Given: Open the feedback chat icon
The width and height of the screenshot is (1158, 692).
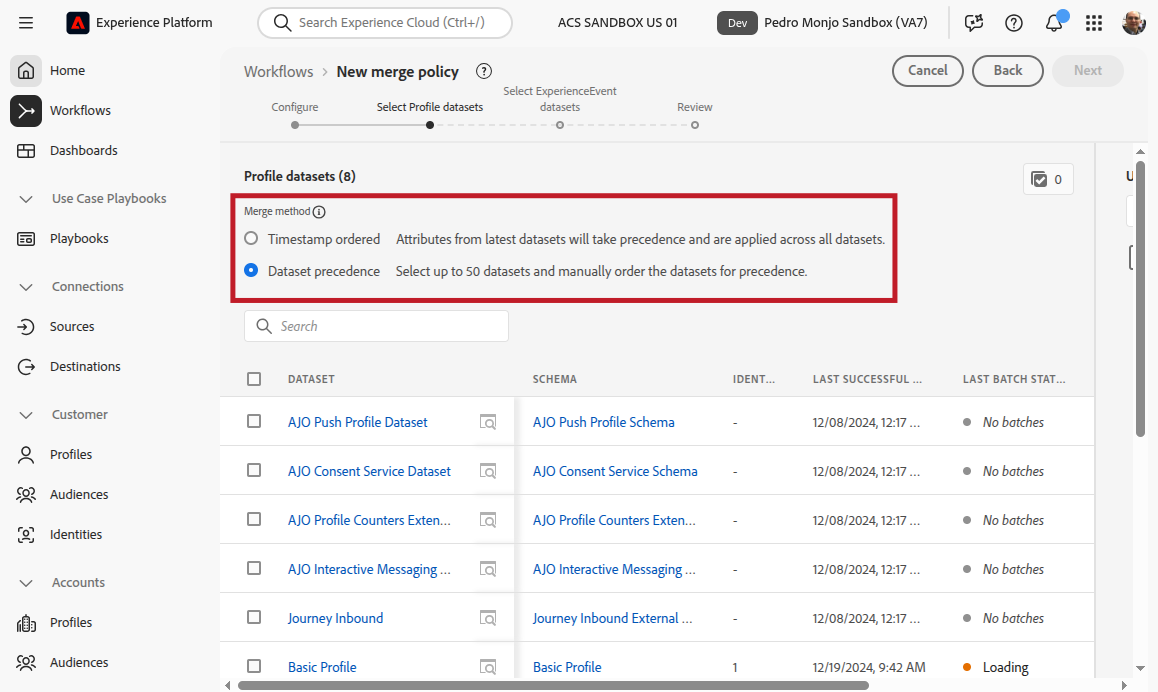Looking at the screenshot, I should click(974, 23).
